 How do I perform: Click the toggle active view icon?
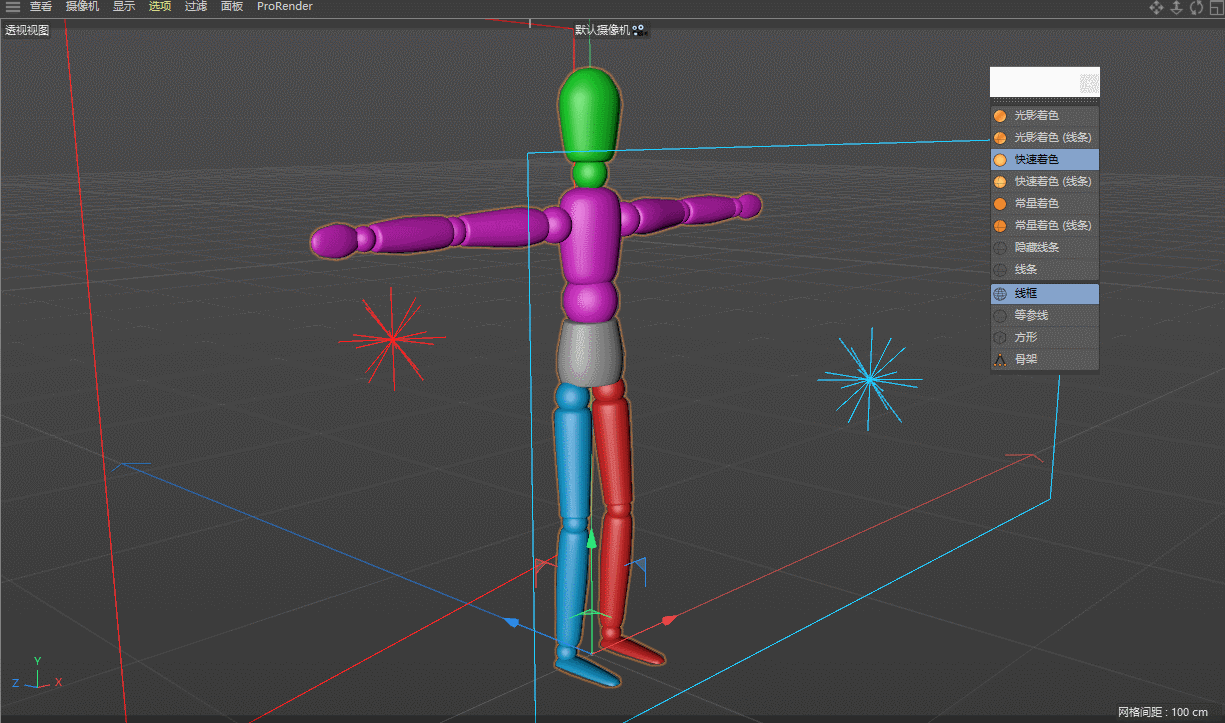(1215, 7)
